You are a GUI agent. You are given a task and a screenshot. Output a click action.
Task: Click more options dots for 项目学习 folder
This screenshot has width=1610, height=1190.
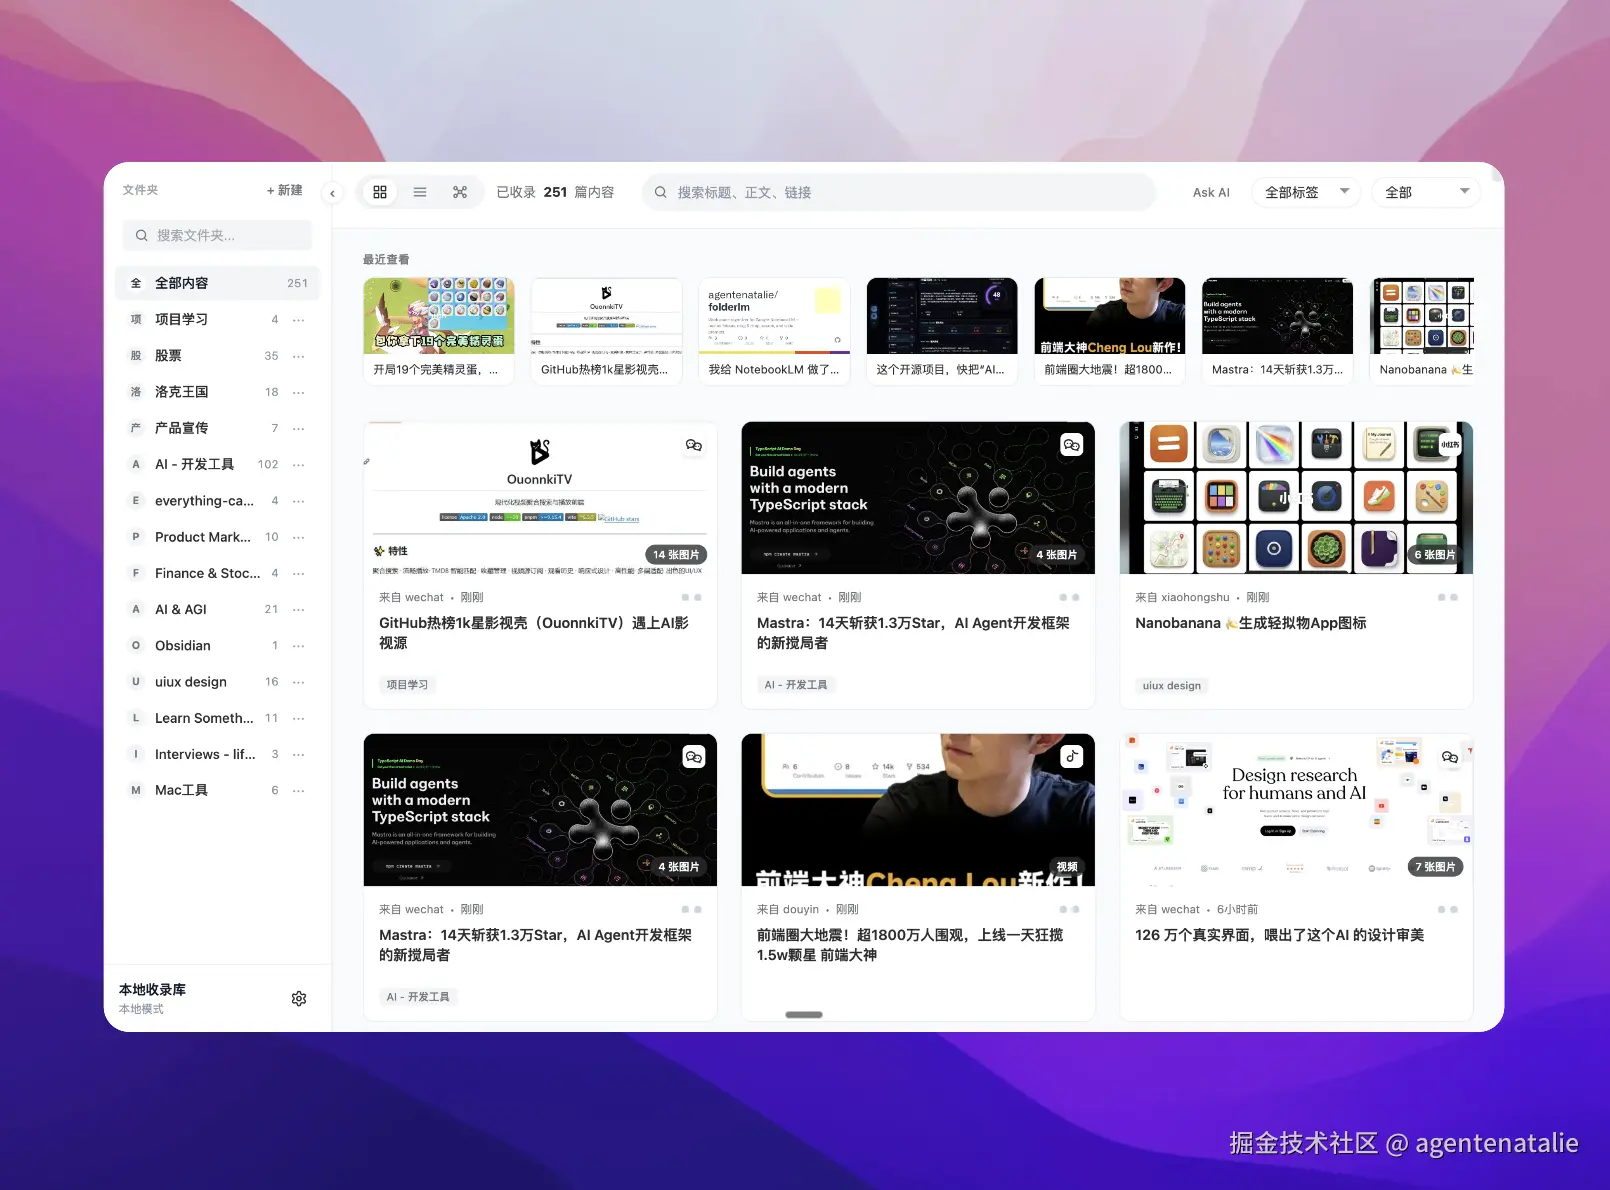pyautogui.click(x=299, y=320)
